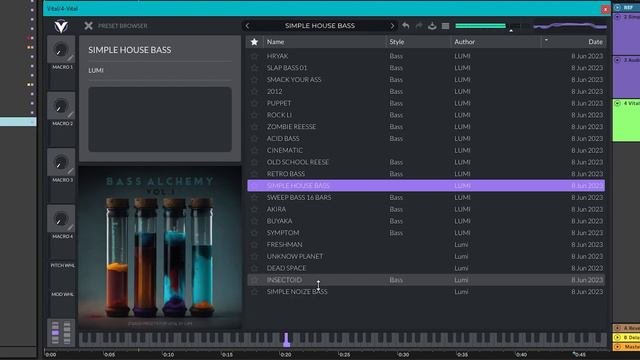Favorite the FRESHMAN preset star
640x360 pixels.
pos(254,244)
